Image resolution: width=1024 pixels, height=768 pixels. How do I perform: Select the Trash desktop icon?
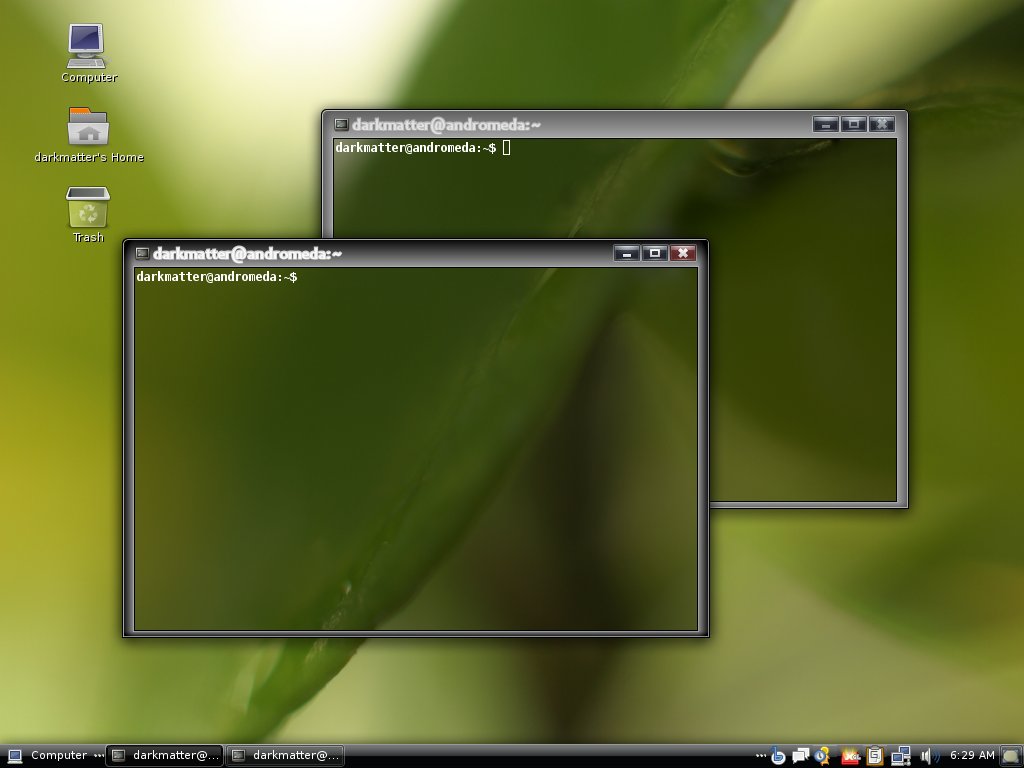[x=88, y=216]
